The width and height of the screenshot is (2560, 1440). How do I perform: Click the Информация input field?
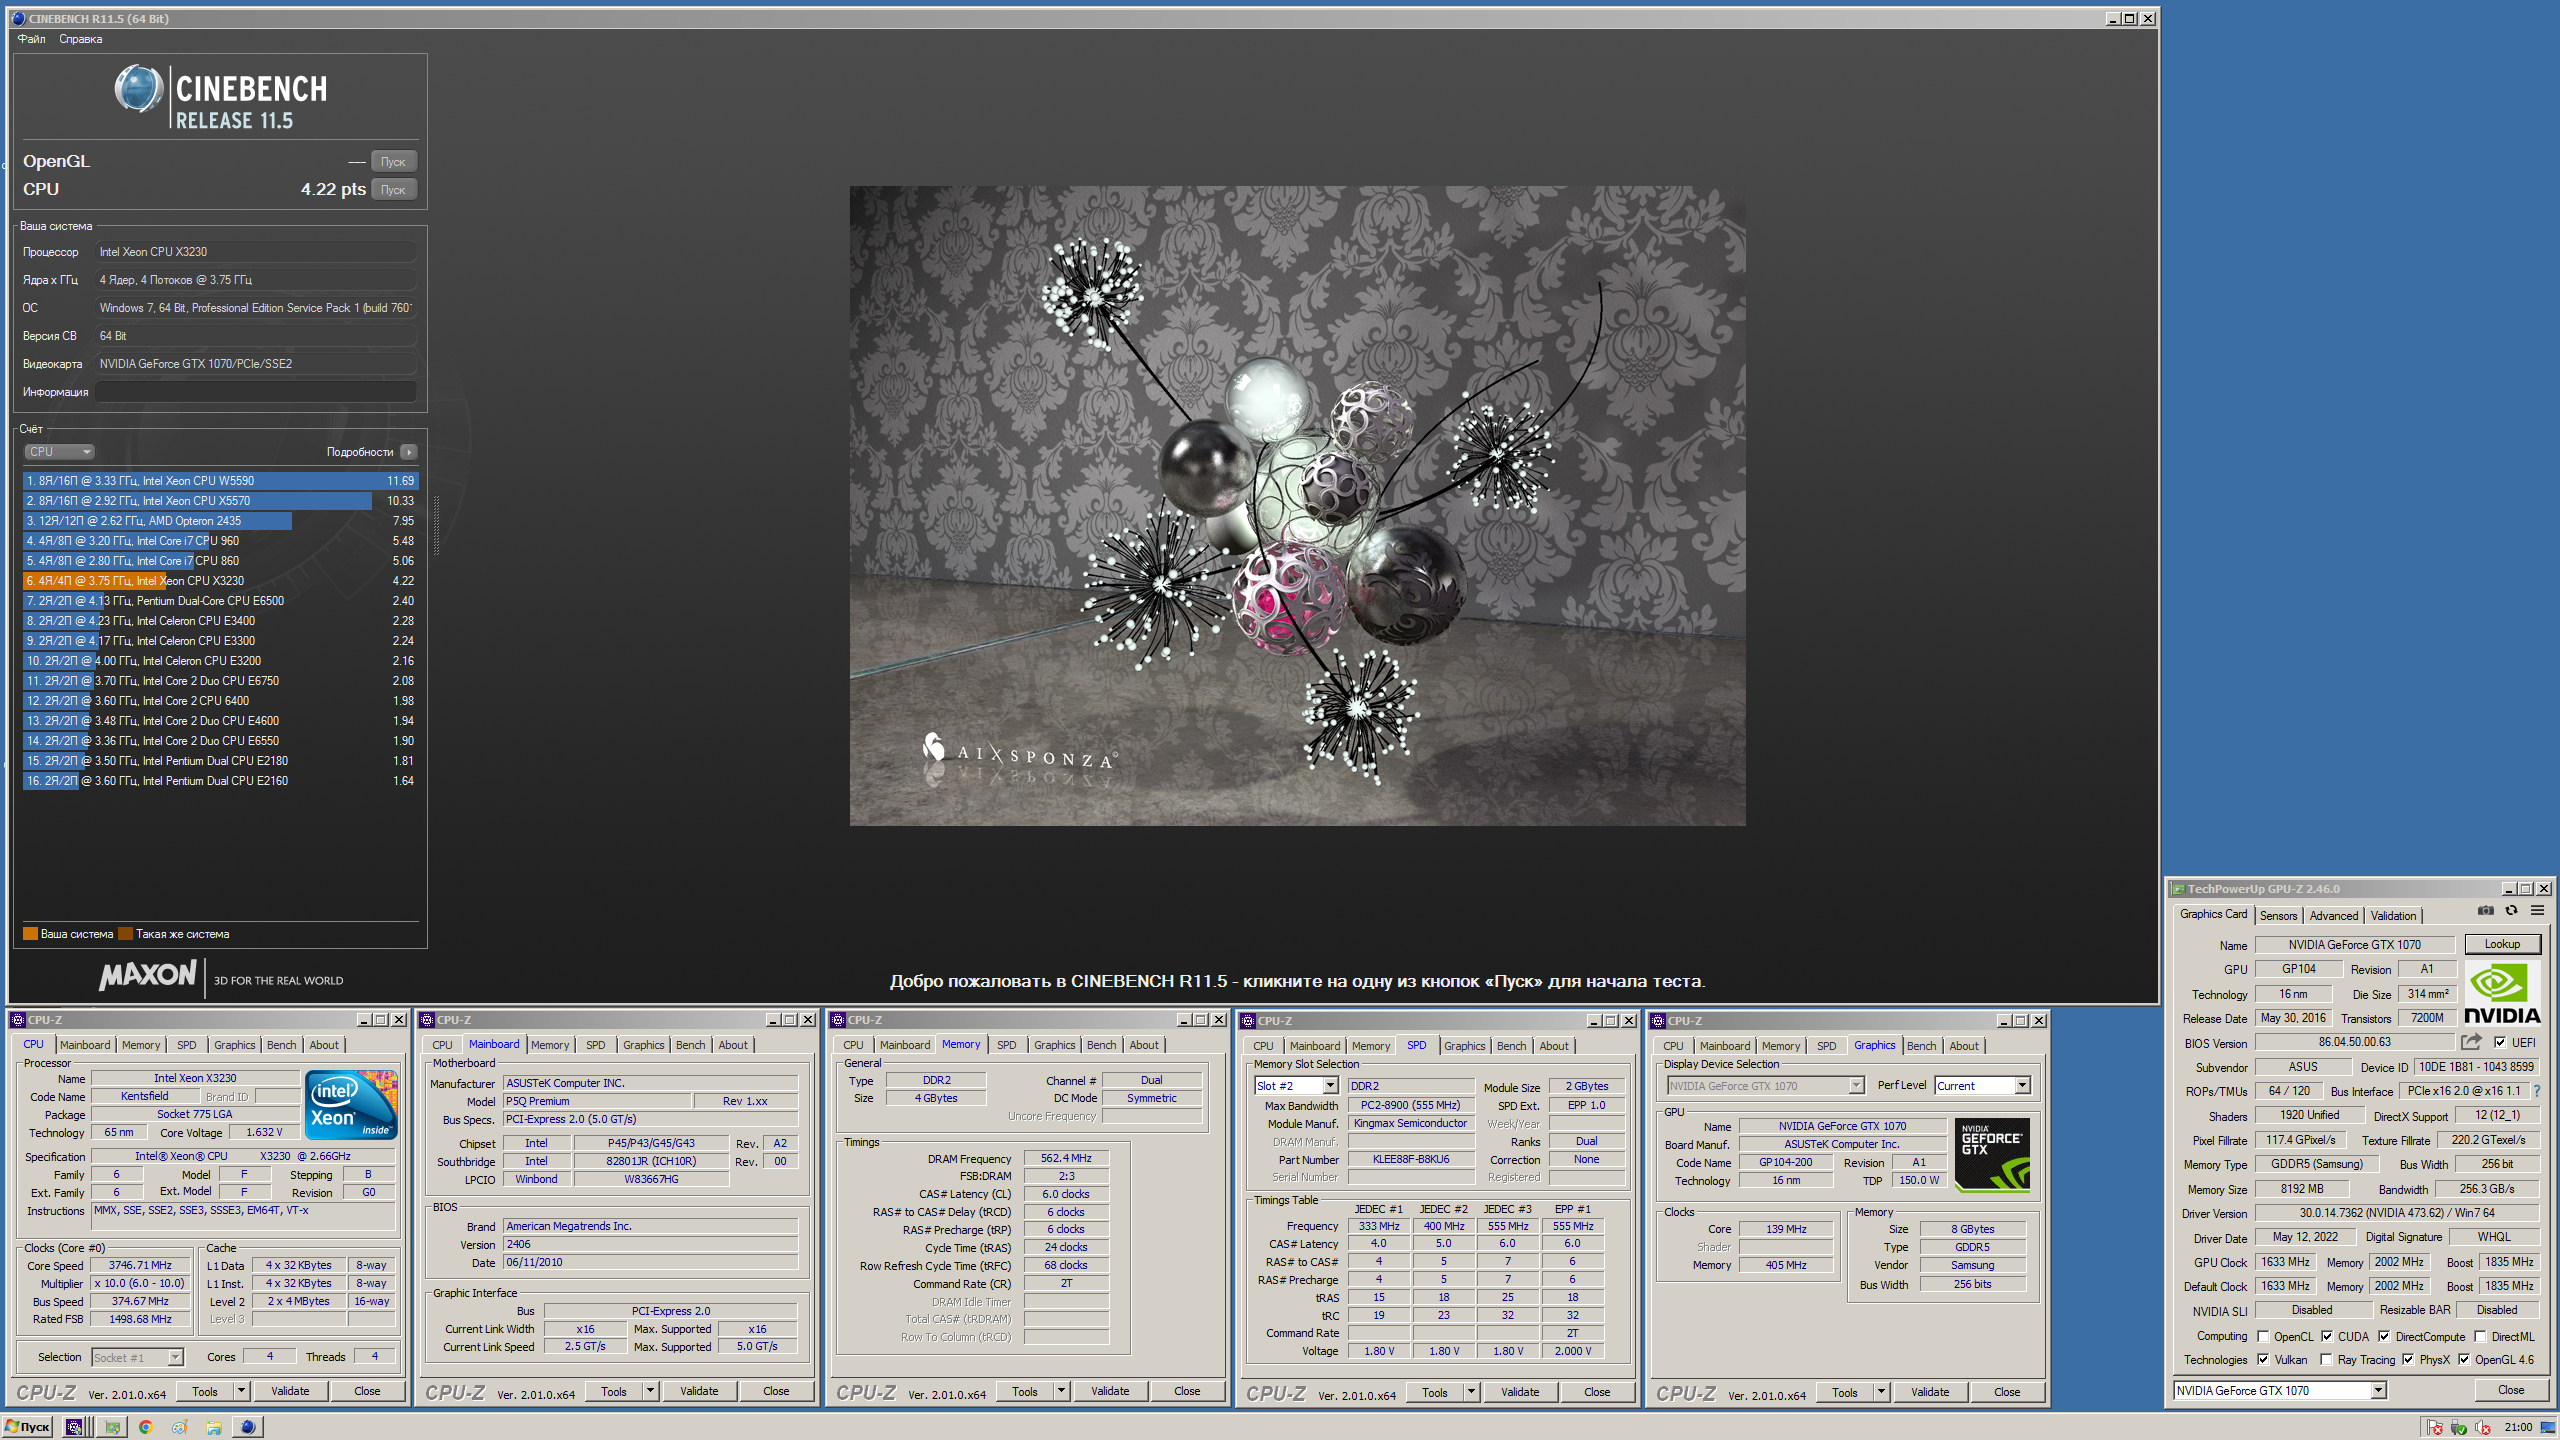click(x=256, y=392)
